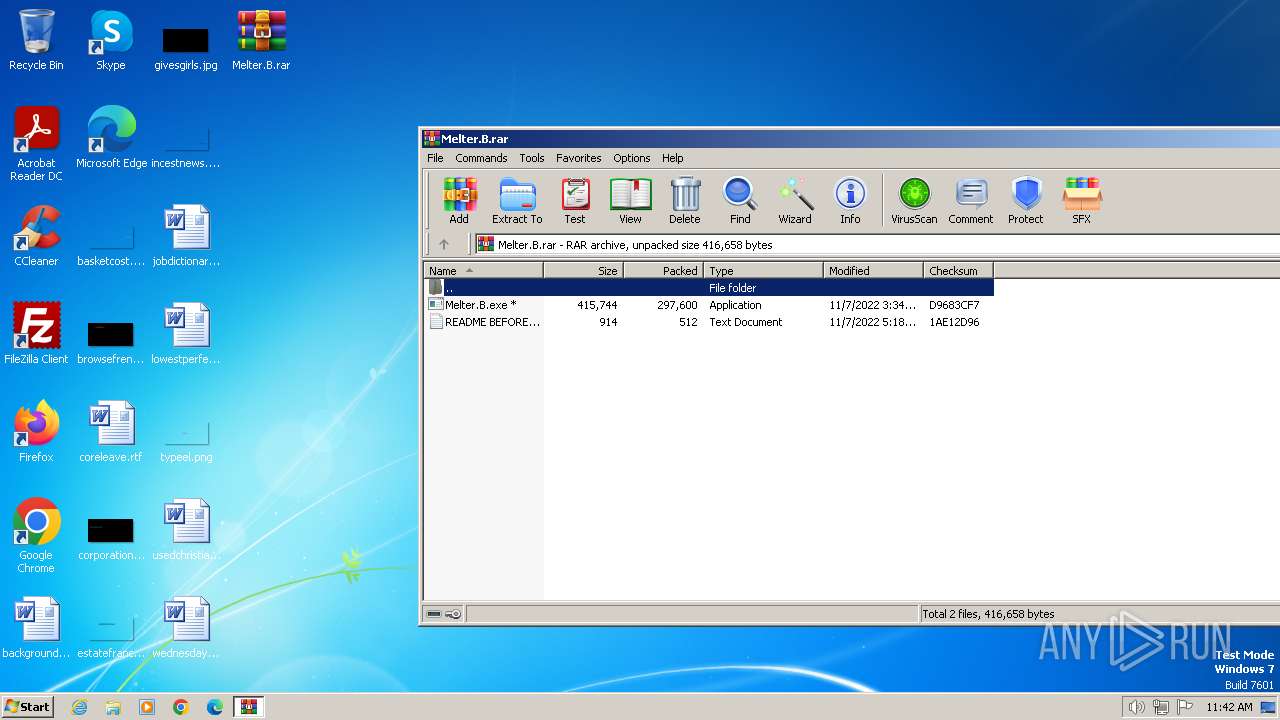Select the Skype desktop shortcut
This screenshot has height=720, width=1280.
(x=111, y=41)
